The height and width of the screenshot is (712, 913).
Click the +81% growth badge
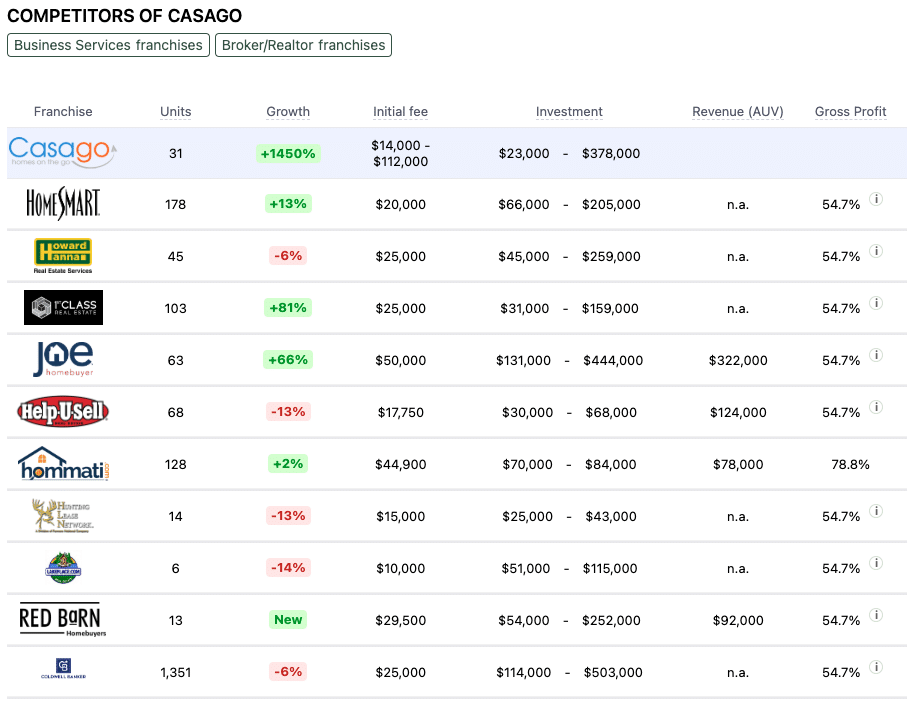(x=288, y=307)
